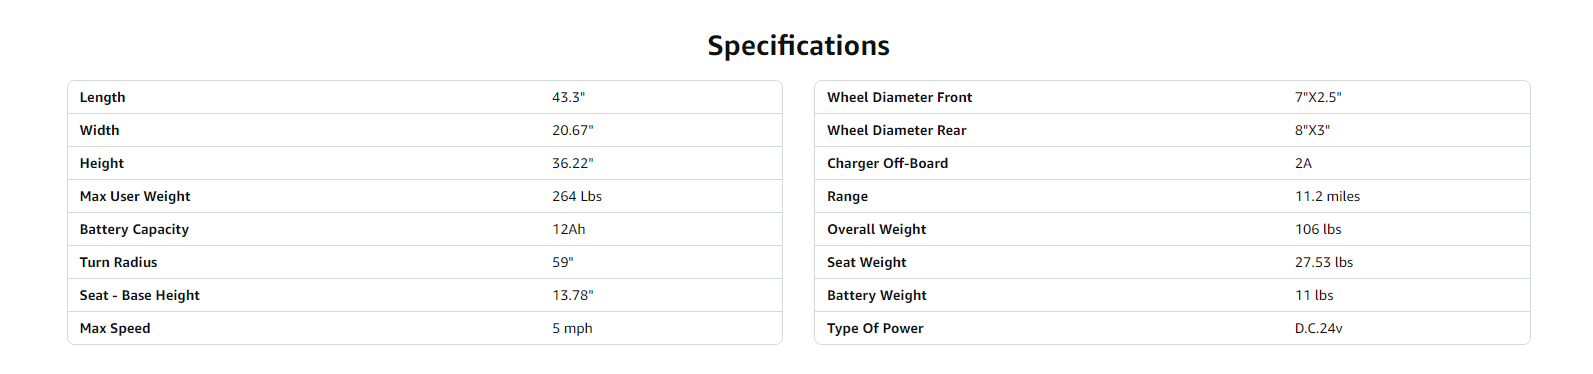The width and height of the screenshot is (1593, 374).
Task: Click the 264 Lbs value
Action: (x=577, y=196)
